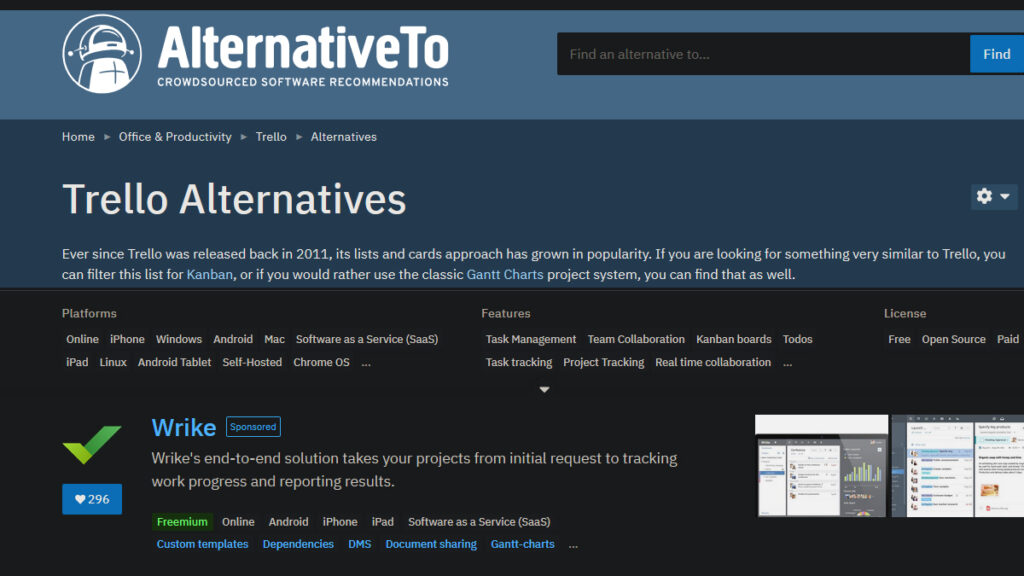The image size is (1024, 576).
Task: Click the 'Trello Alternatives' heading
Action: click(x=234, y=199)
